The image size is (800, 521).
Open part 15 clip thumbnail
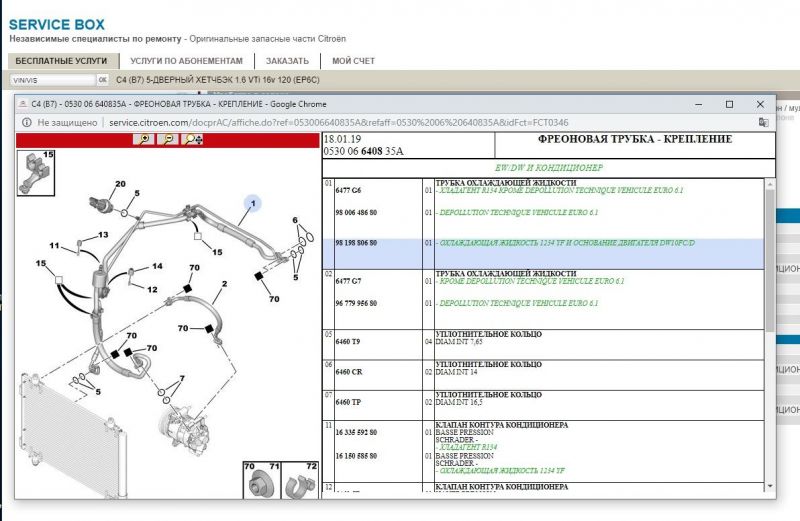pos(36,171)
